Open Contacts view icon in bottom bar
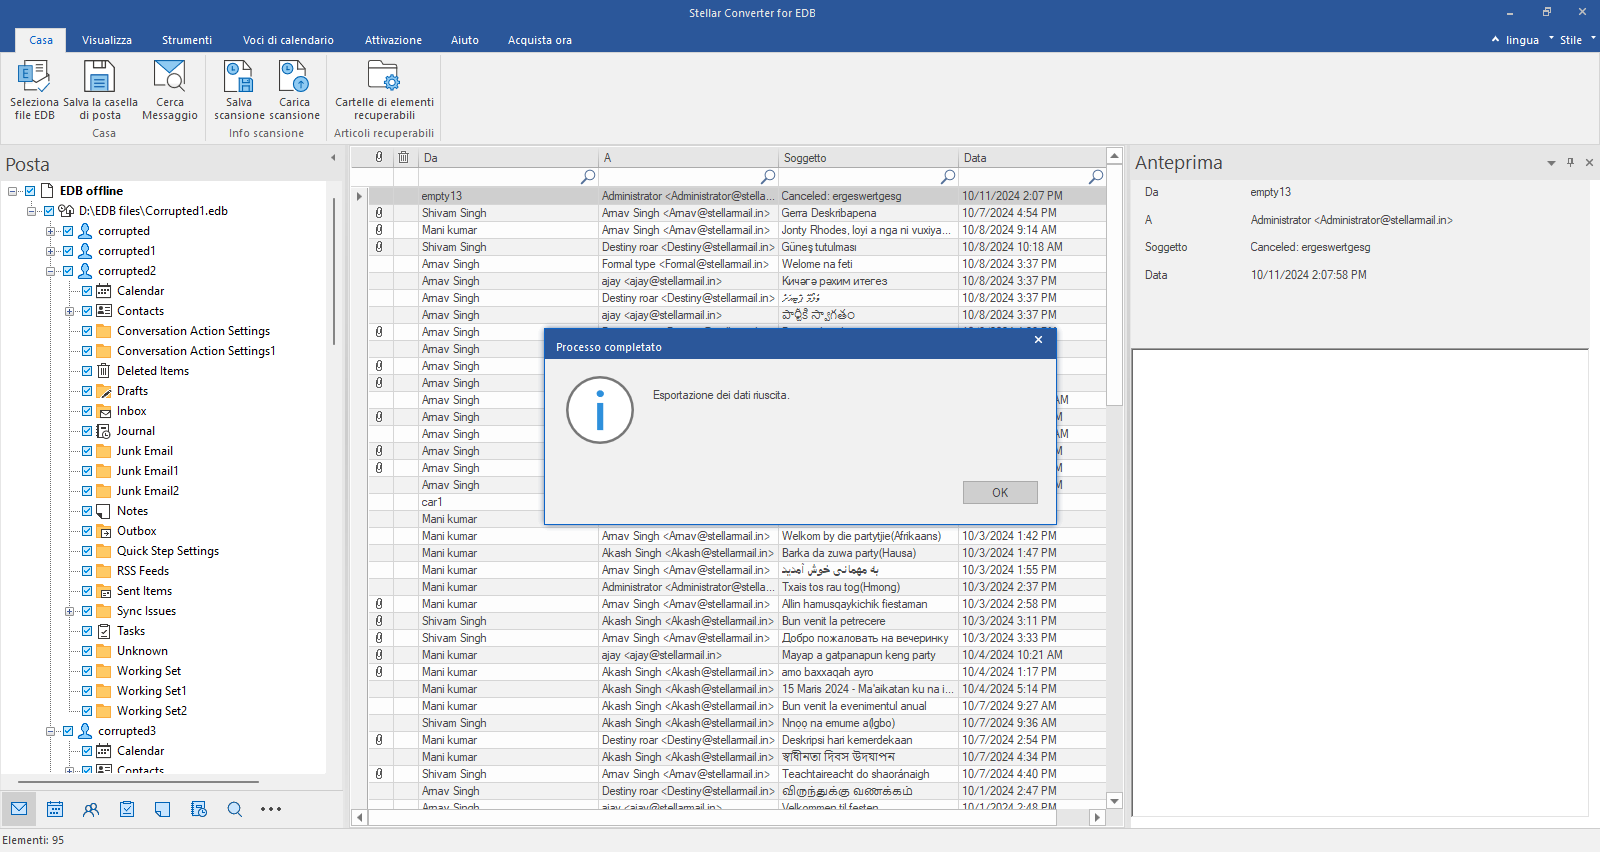Viewport: 1600px width, 852px height. tap(91, 809)
